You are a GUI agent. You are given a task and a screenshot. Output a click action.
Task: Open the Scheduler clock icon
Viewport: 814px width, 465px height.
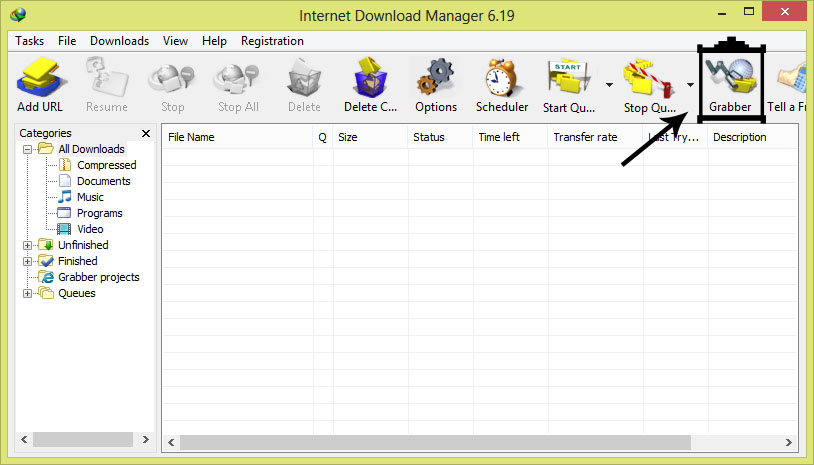[x=501, y=78]
